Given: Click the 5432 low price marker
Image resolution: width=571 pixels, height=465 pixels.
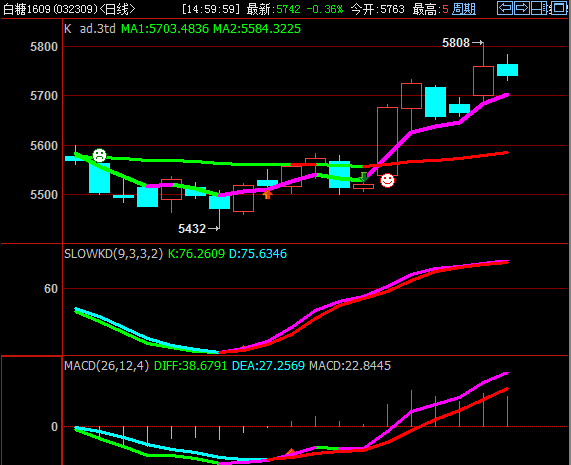Looking at the screenshot, I should click(x=198, y=229).
